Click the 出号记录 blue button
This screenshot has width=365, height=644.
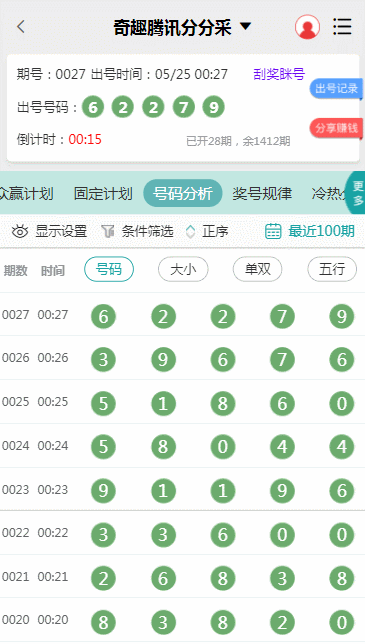click(336, 88)
